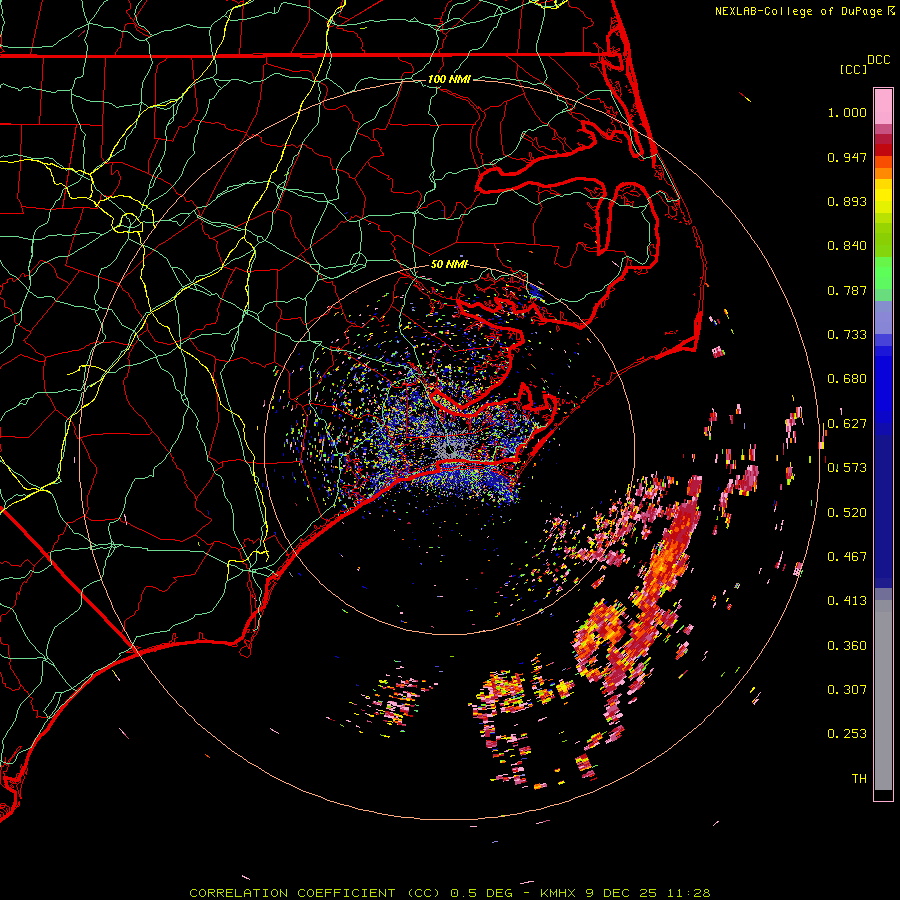
Task: Click the 0.733 color scale value
Action: pyautogui.click(x=847, y=335)
